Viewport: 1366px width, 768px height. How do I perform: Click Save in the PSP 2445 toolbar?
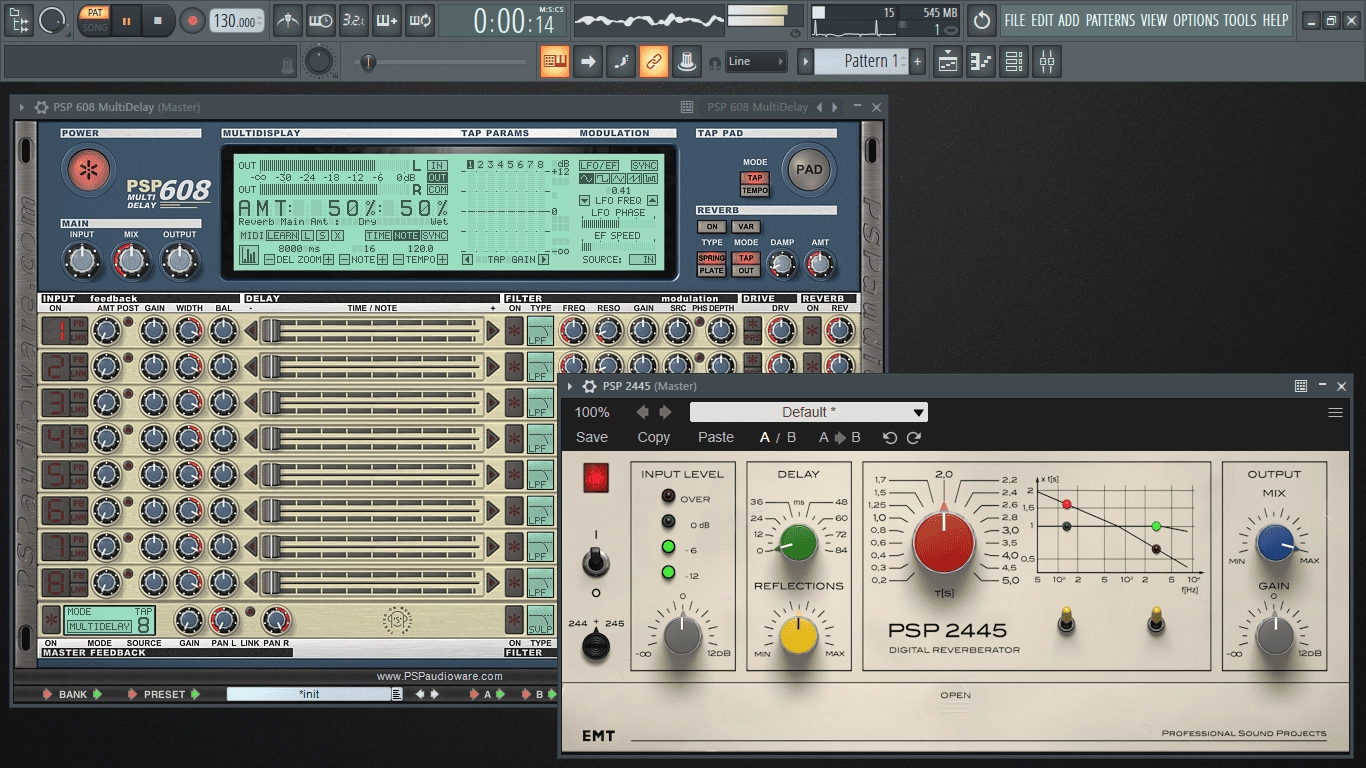(x=592, y=437)
